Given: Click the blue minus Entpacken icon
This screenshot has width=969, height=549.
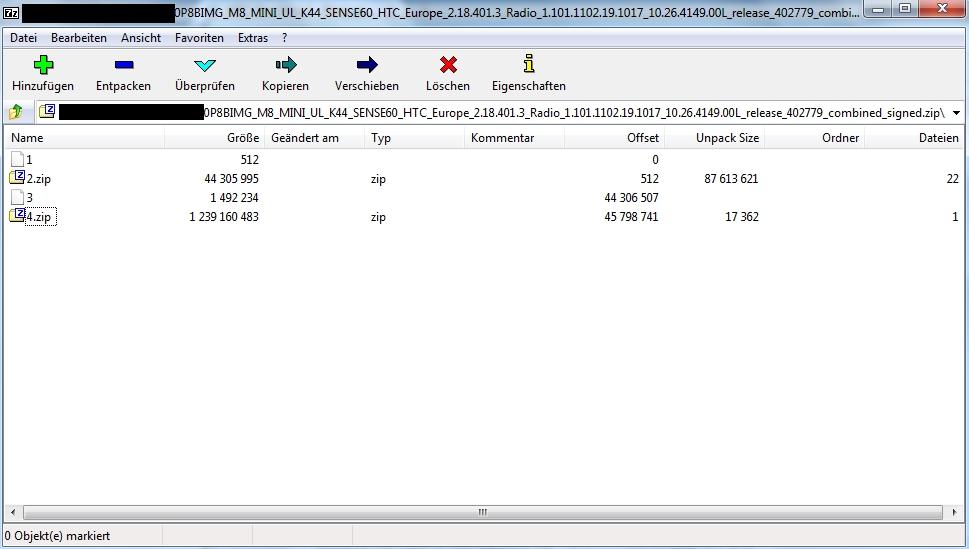Looking at the screenshot, I should pos(123,65).
